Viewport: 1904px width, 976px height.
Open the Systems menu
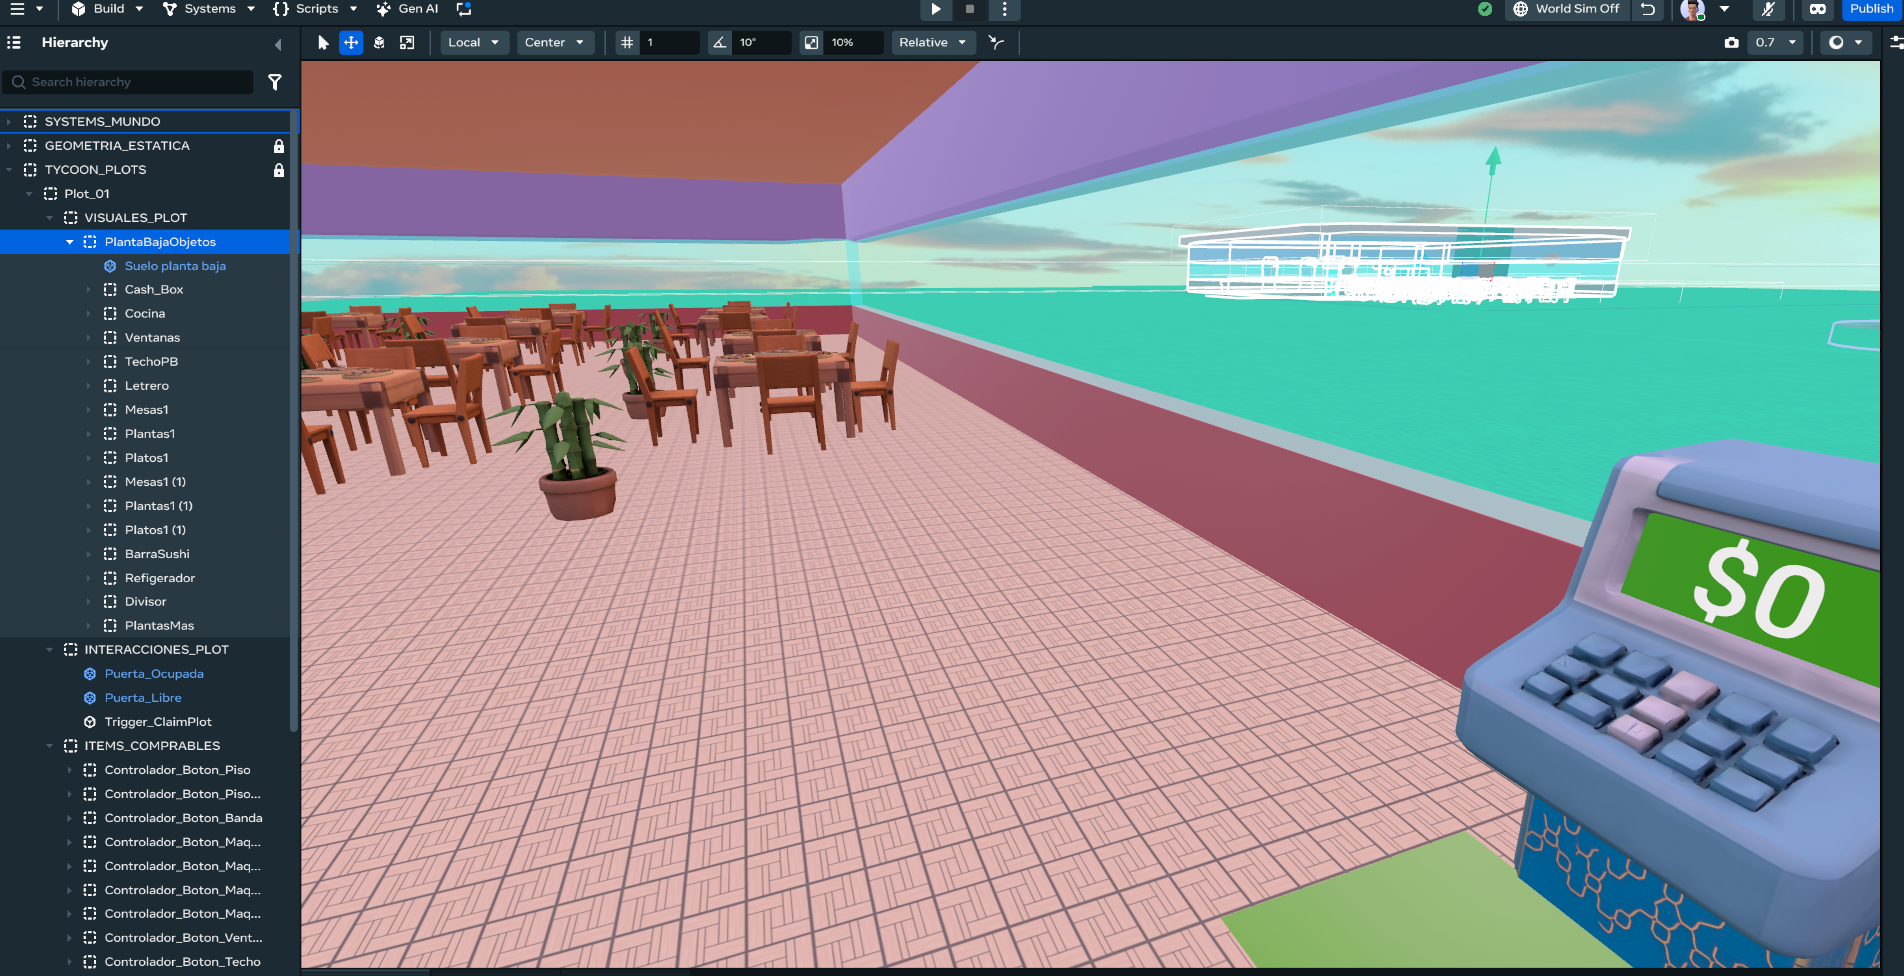pos(209,9)
